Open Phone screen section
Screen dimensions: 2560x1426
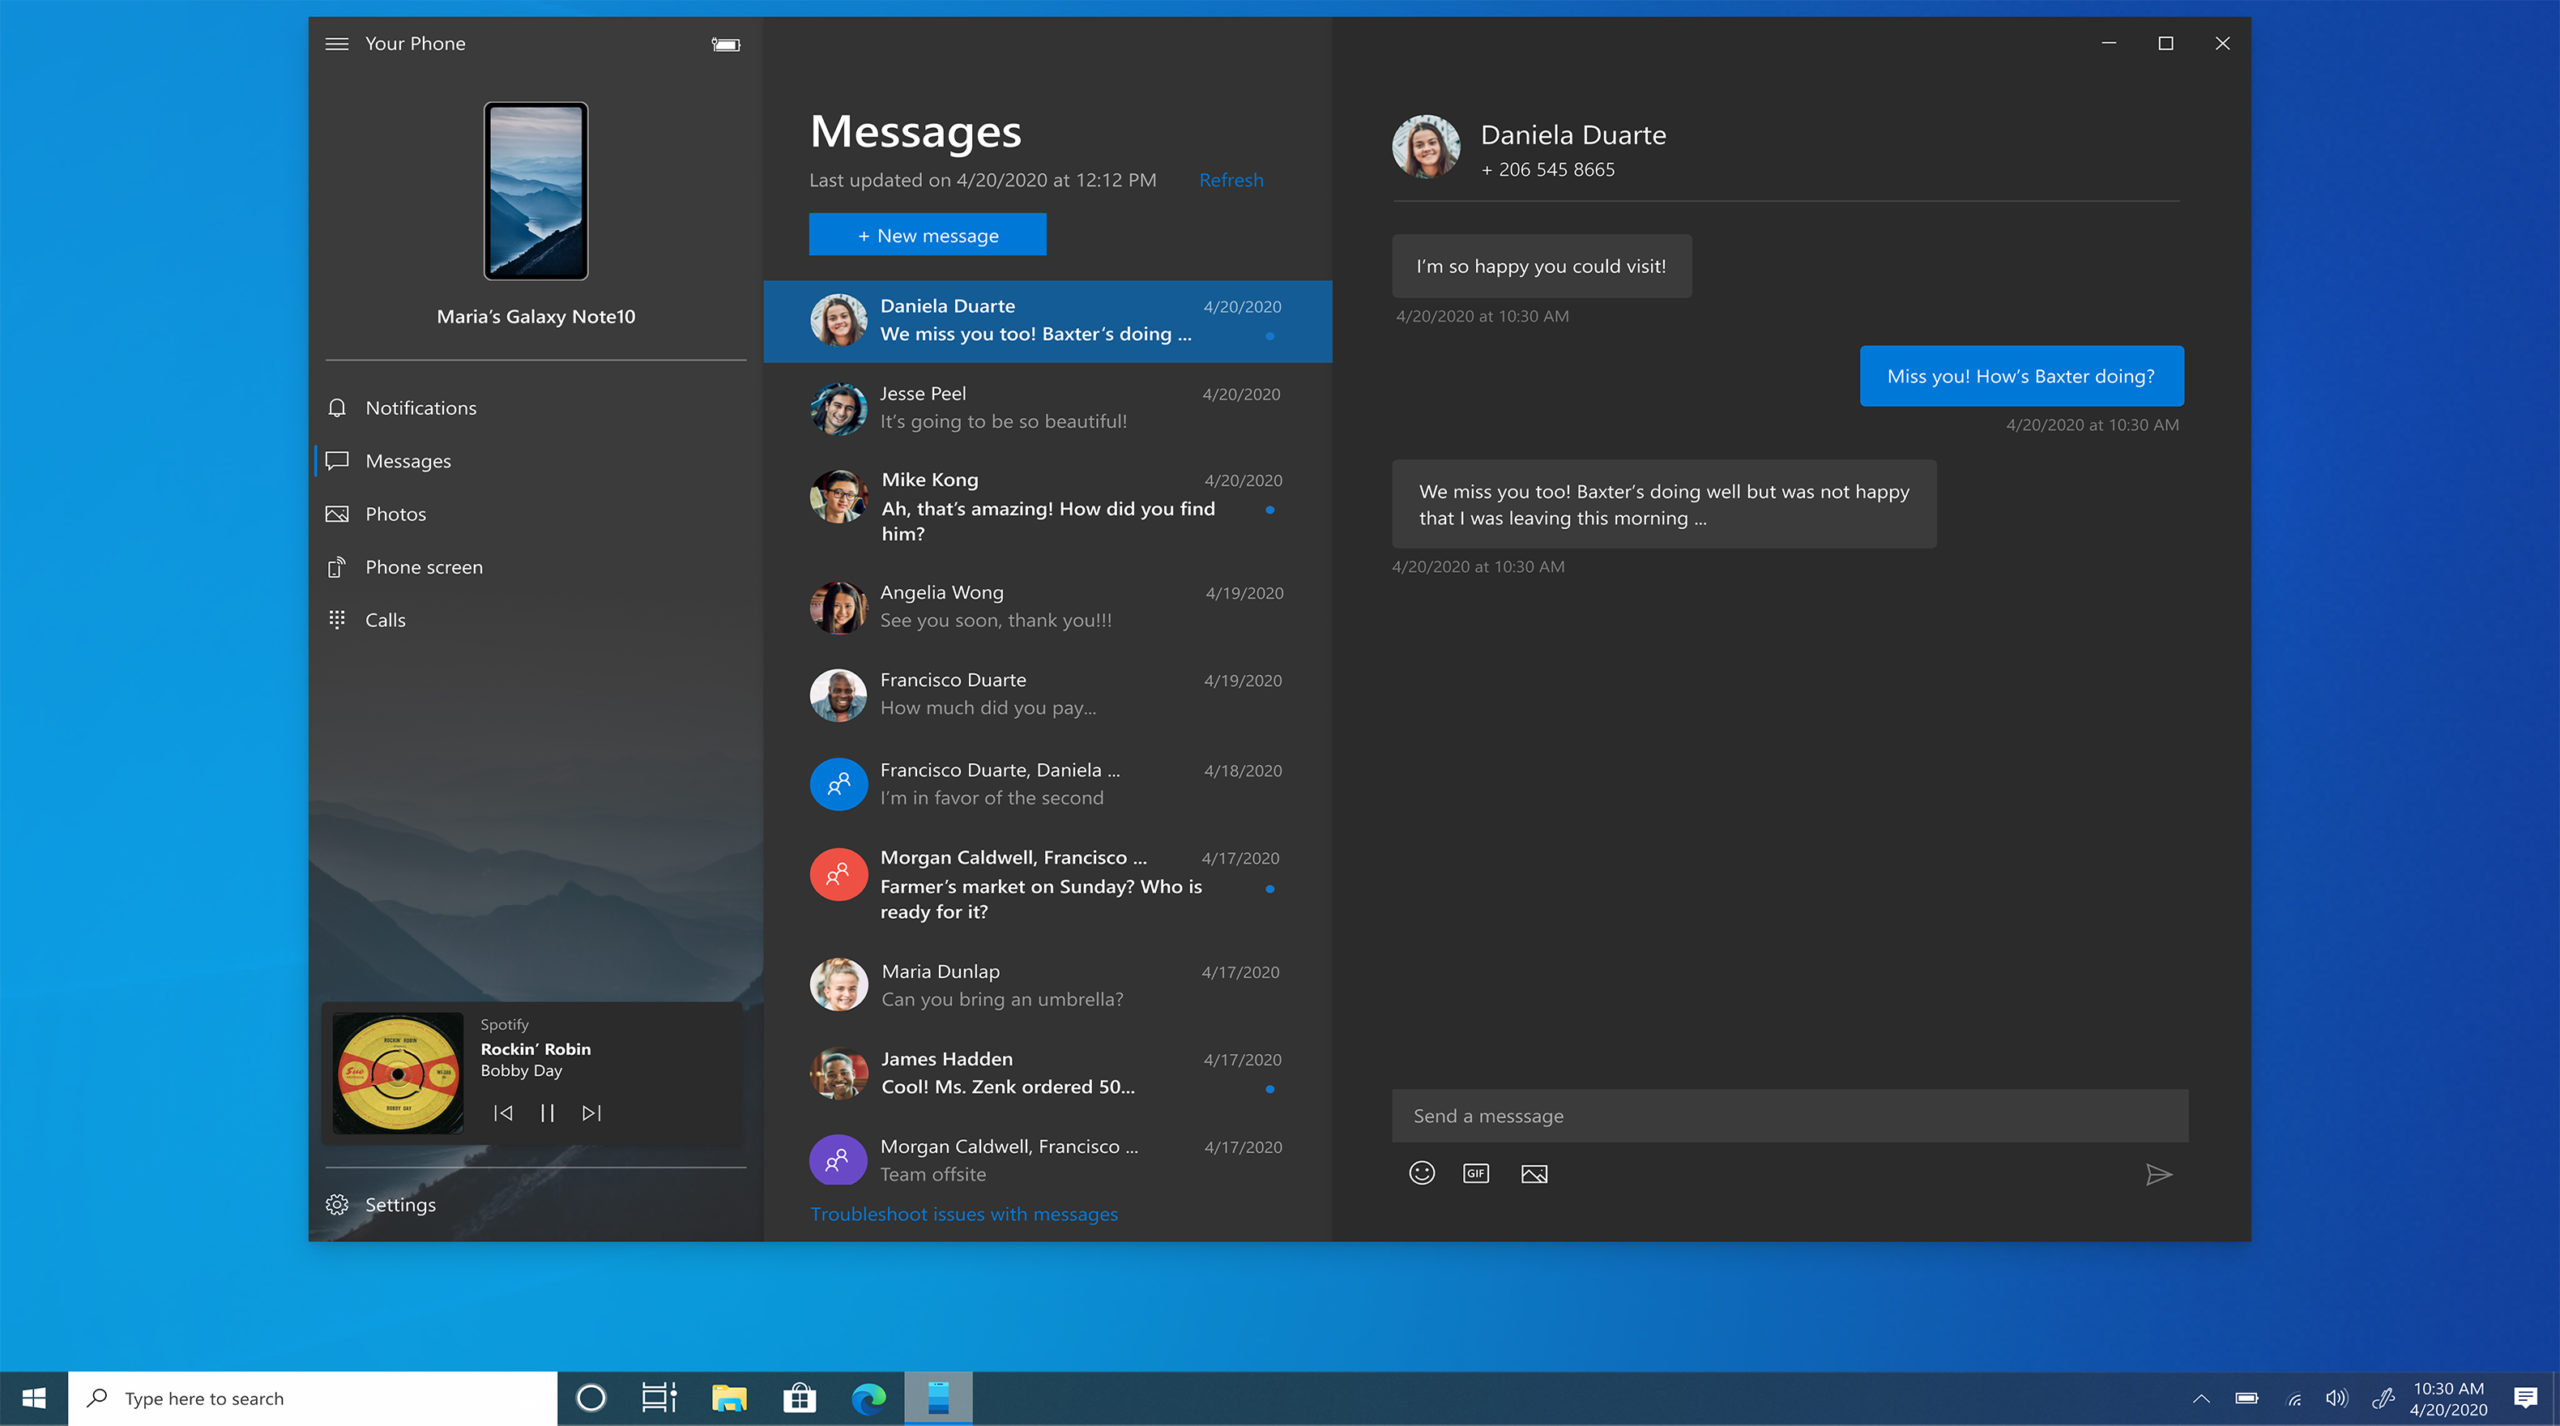pos(423,567)
